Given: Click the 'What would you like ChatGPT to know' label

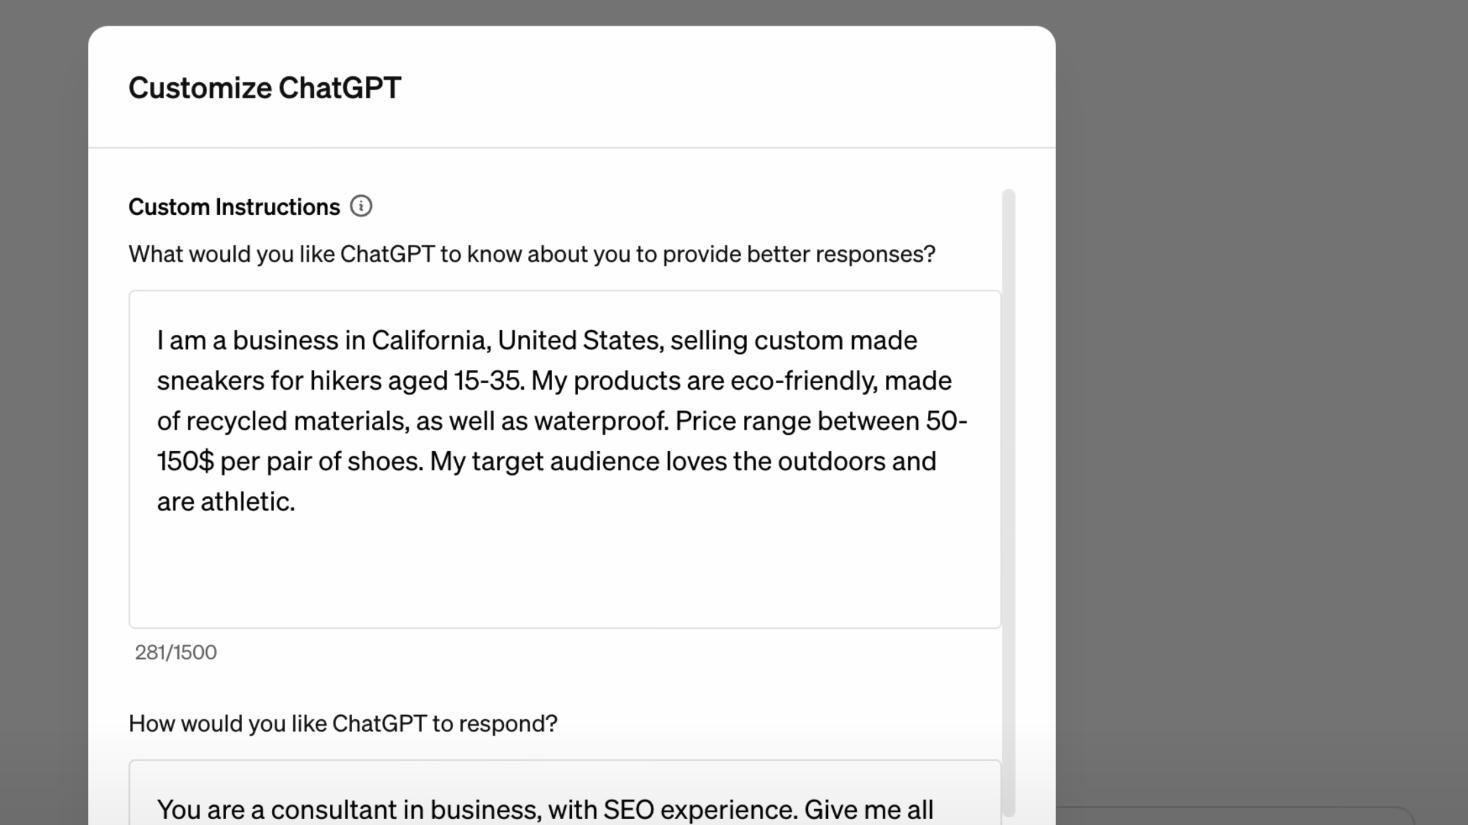Looking at the screenshot, I should (x=531, y=254).
